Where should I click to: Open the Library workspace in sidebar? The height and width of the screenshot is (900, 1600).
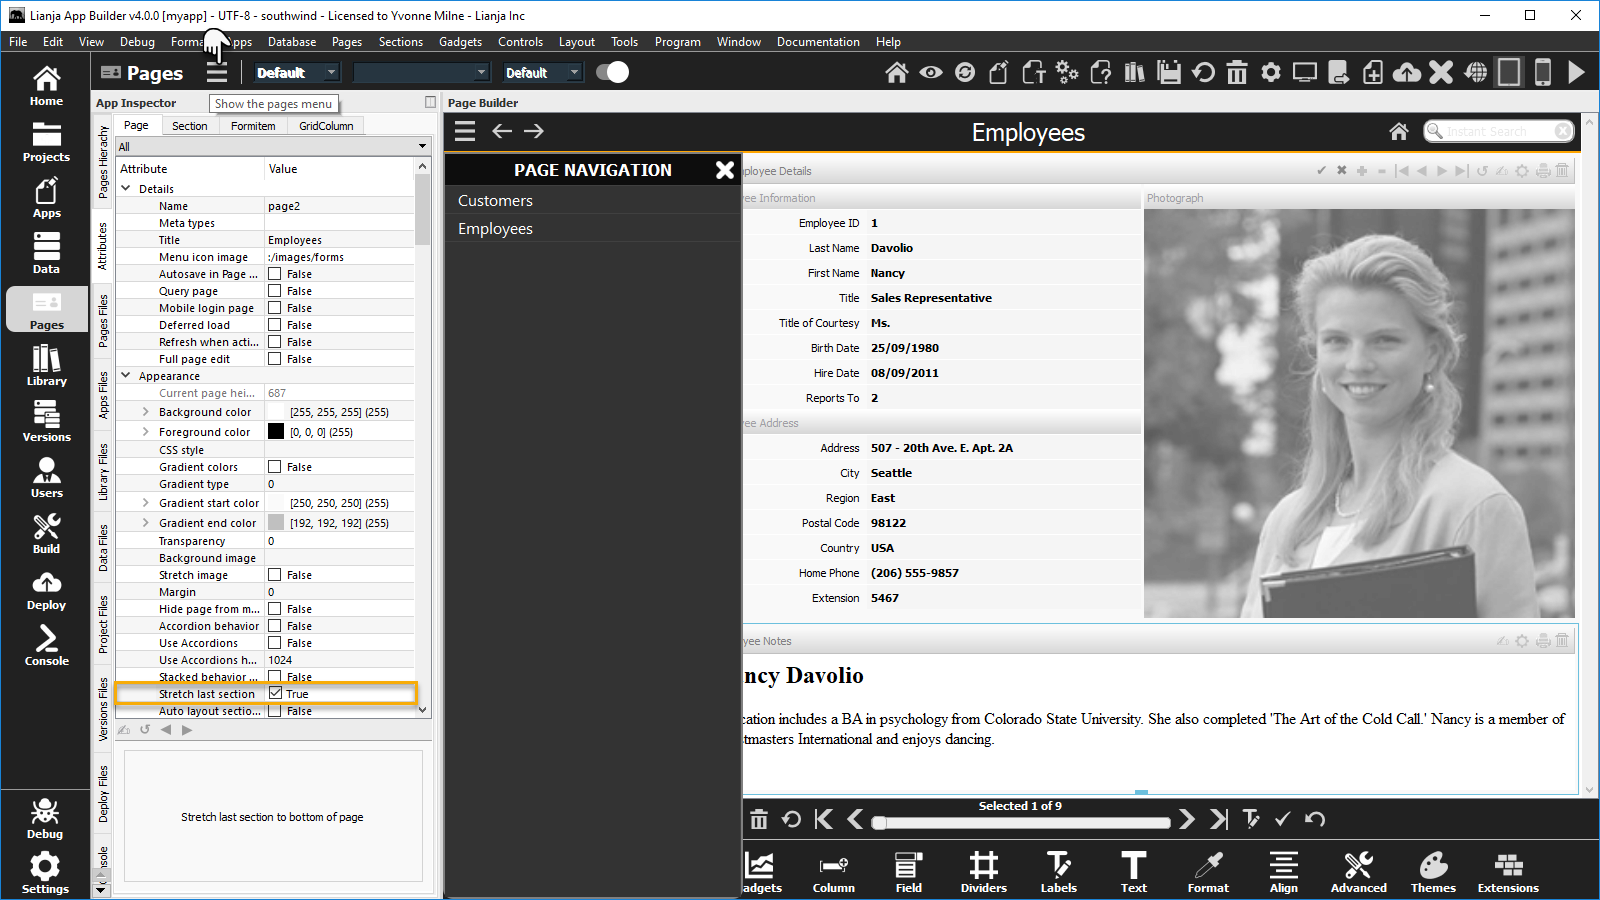(x=46, y=365)
